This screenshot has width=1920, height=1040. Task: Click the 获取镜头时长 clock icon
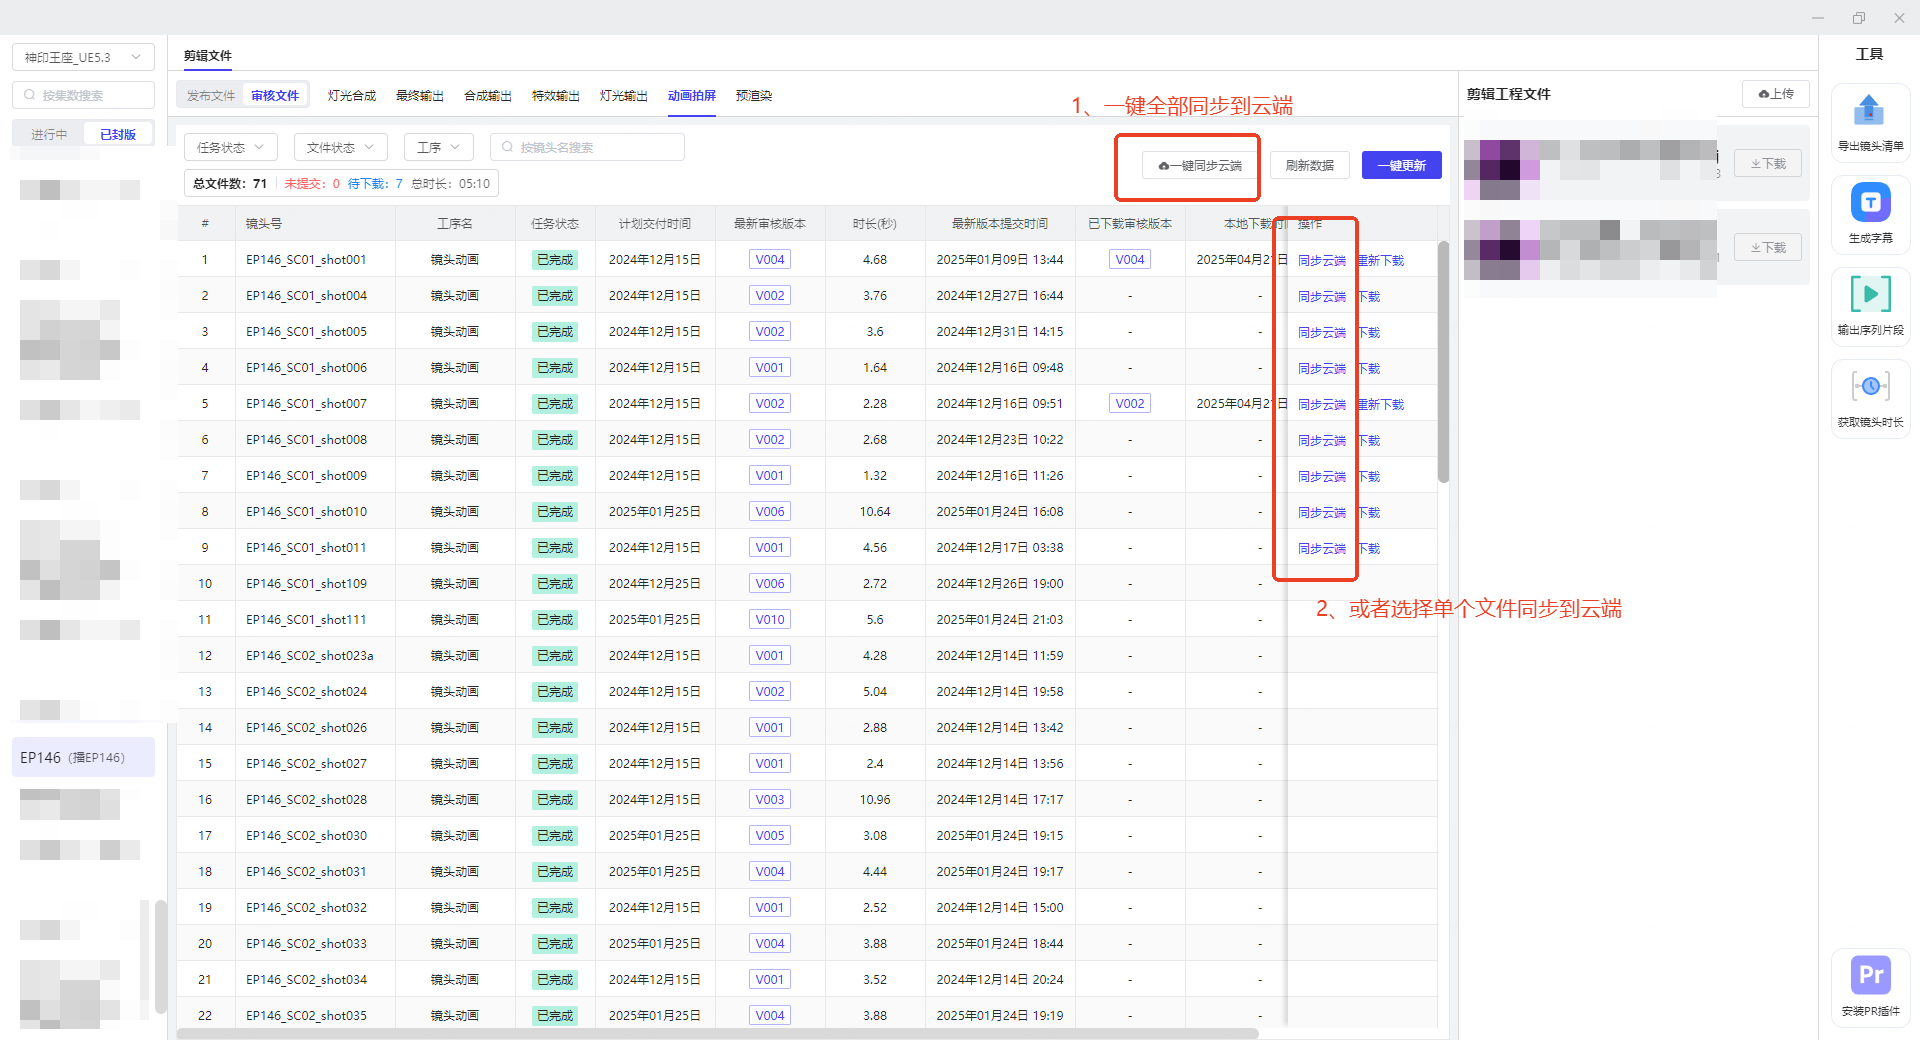pyautogui.click(x=1870, y=386)
